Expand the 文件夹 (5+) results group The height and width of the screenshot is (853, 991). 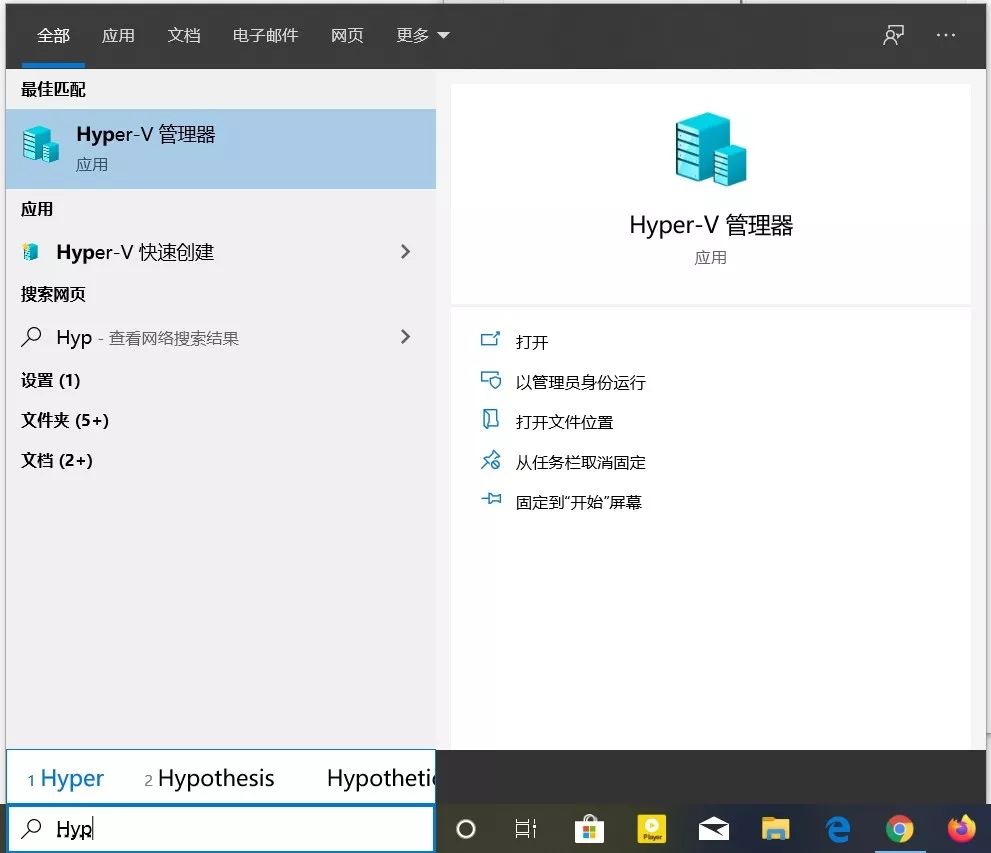[x=64, y=420]
